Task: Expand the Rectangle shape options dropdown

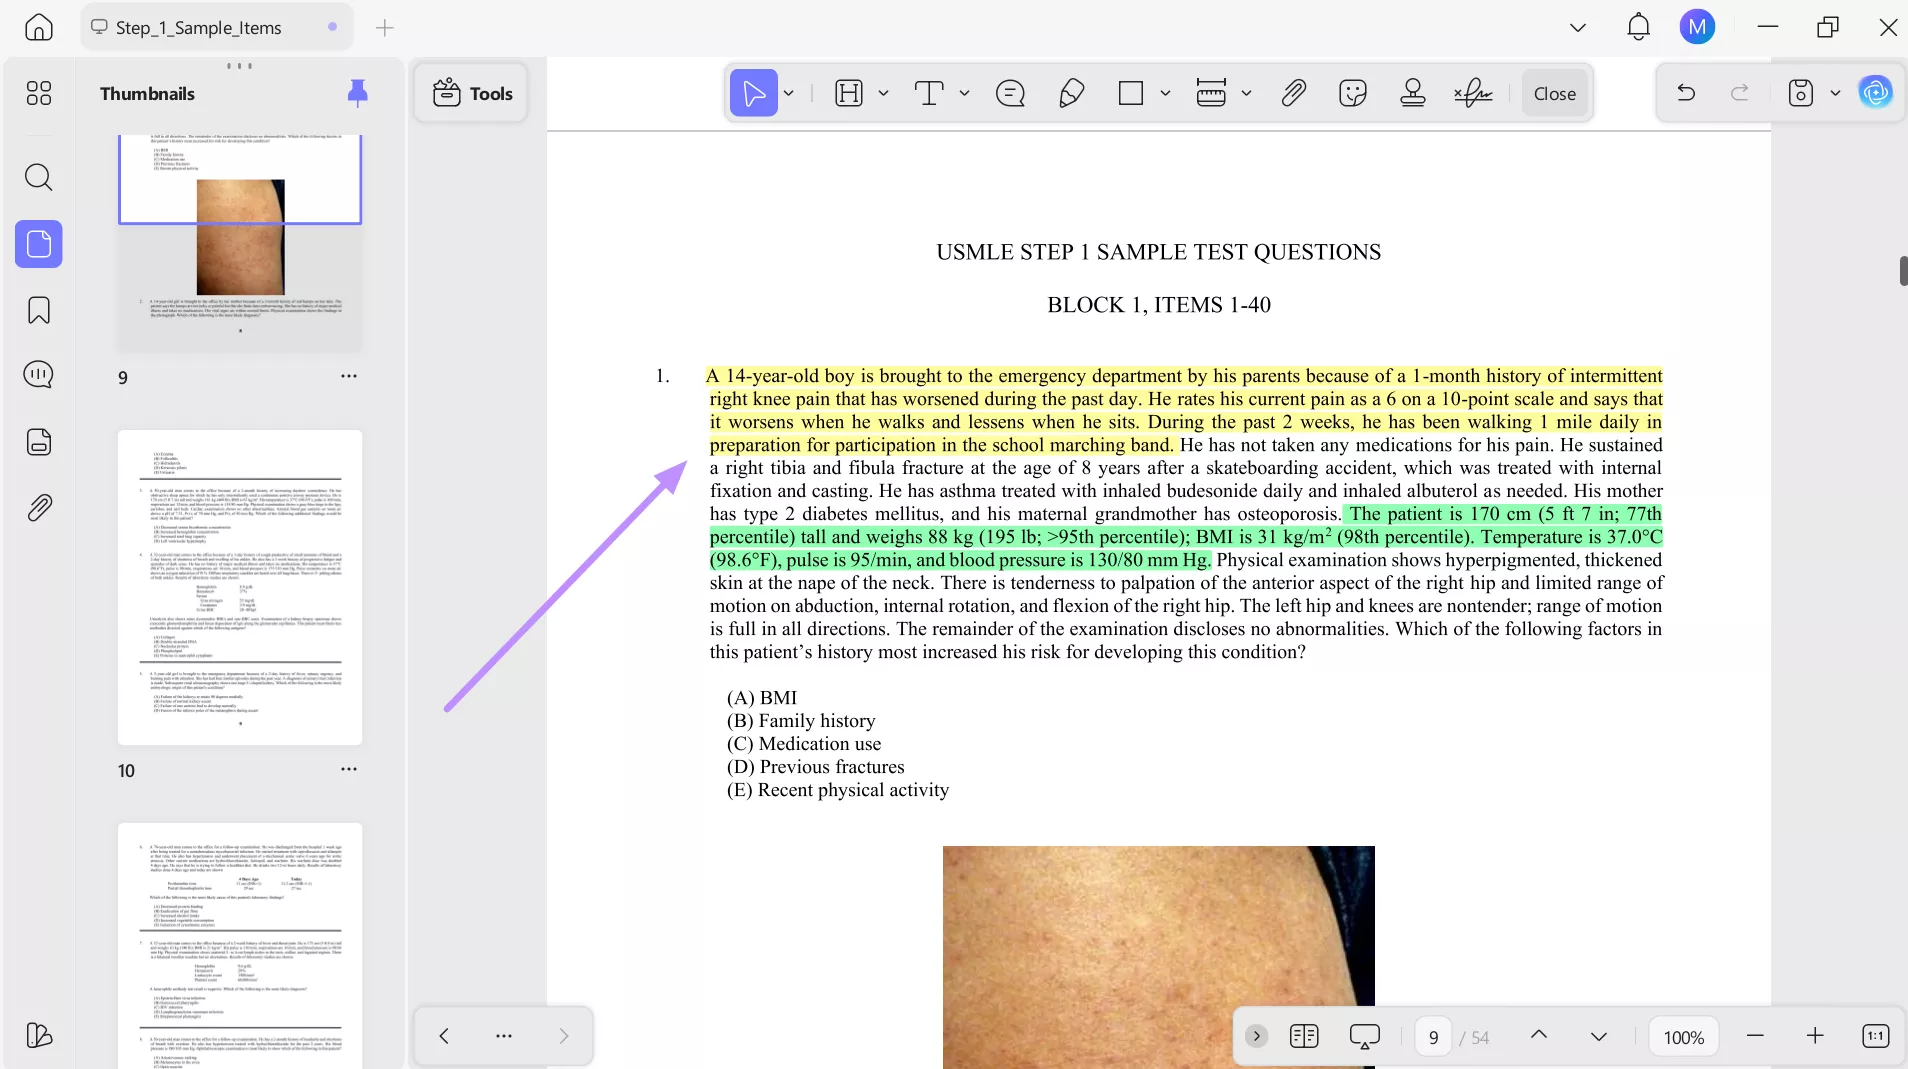Action: coord(1165,93)
